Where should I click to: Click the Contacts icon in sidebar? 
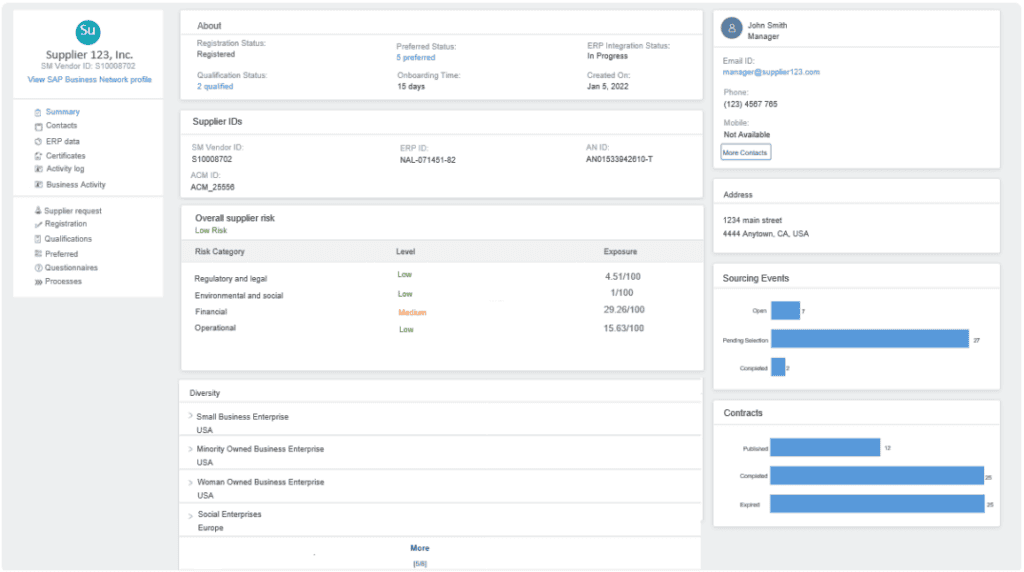click(x=38, y=127)
